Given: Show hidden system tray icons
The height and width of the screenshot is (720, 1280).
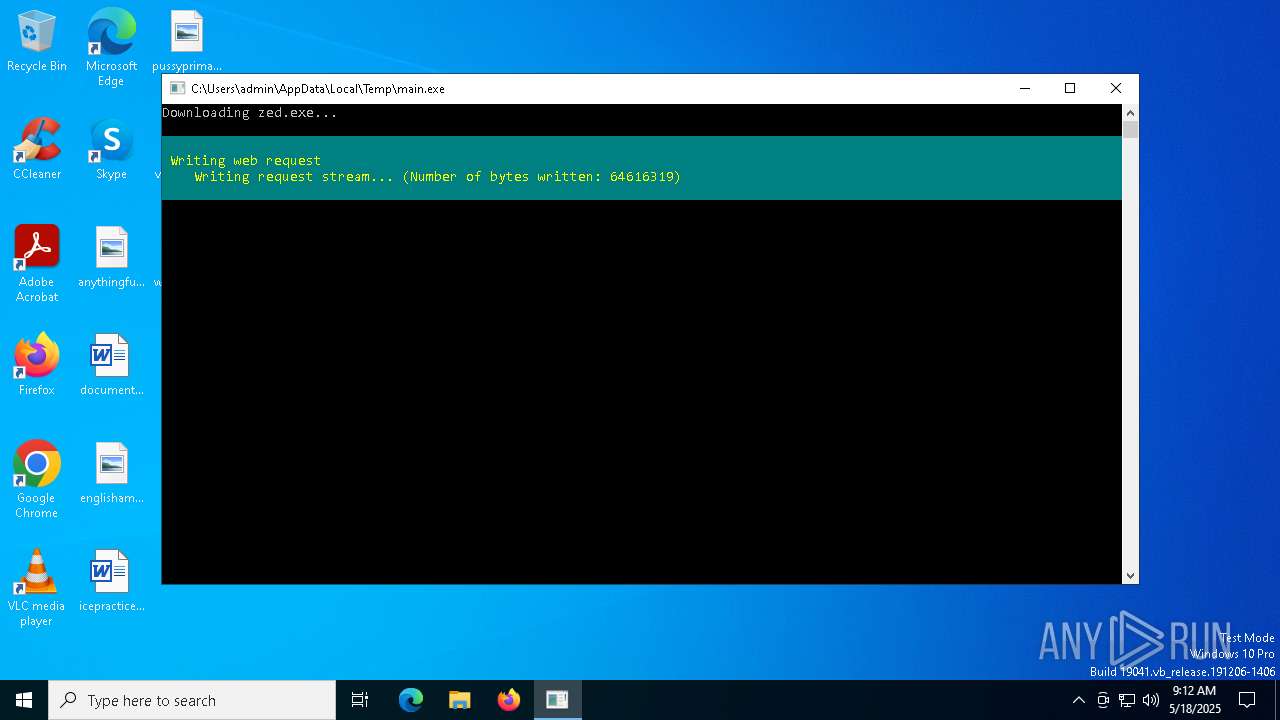Looking at the screenshot, I should pos(1078,700).
